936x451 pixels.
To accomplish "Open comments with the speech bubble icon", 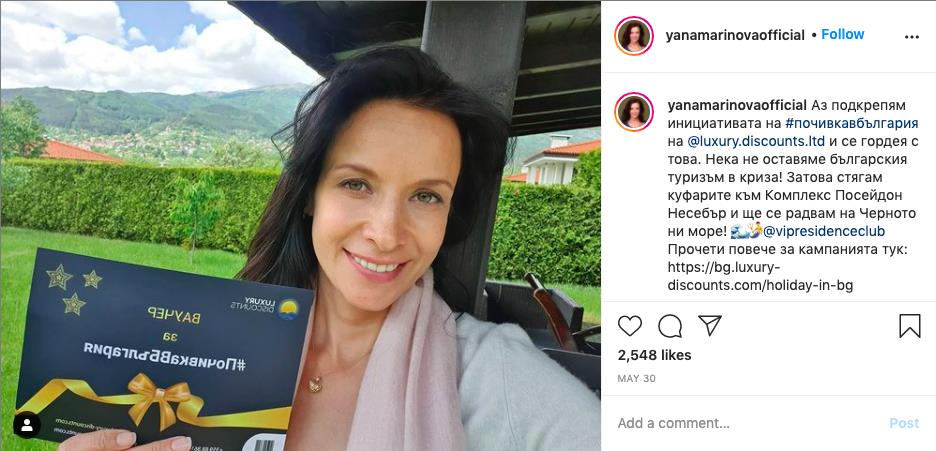I will tap(670, 326).
